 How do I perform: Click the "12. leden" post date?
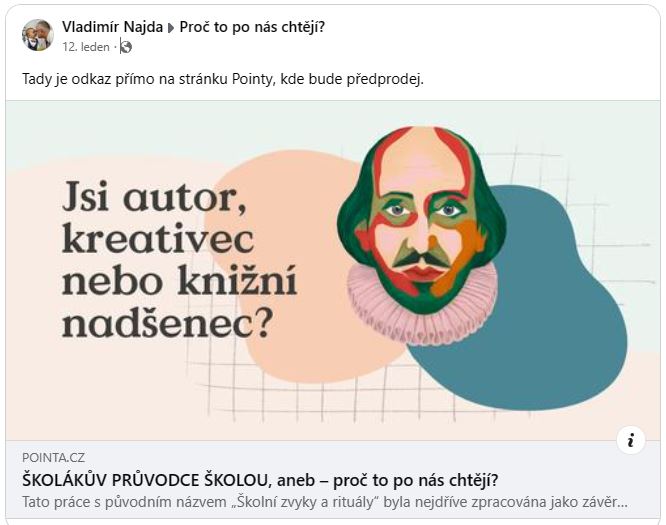tap(86, 47)
